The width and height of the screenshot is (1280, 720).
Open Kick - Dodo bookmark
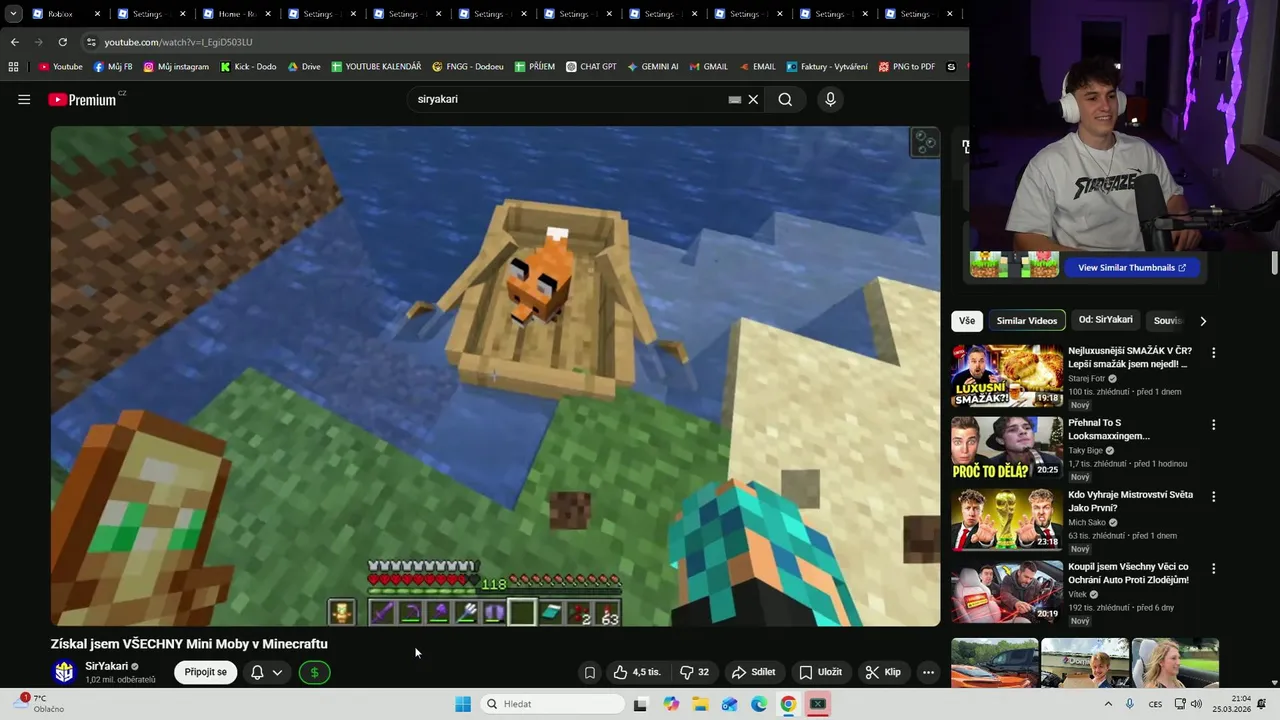[248, 67]
